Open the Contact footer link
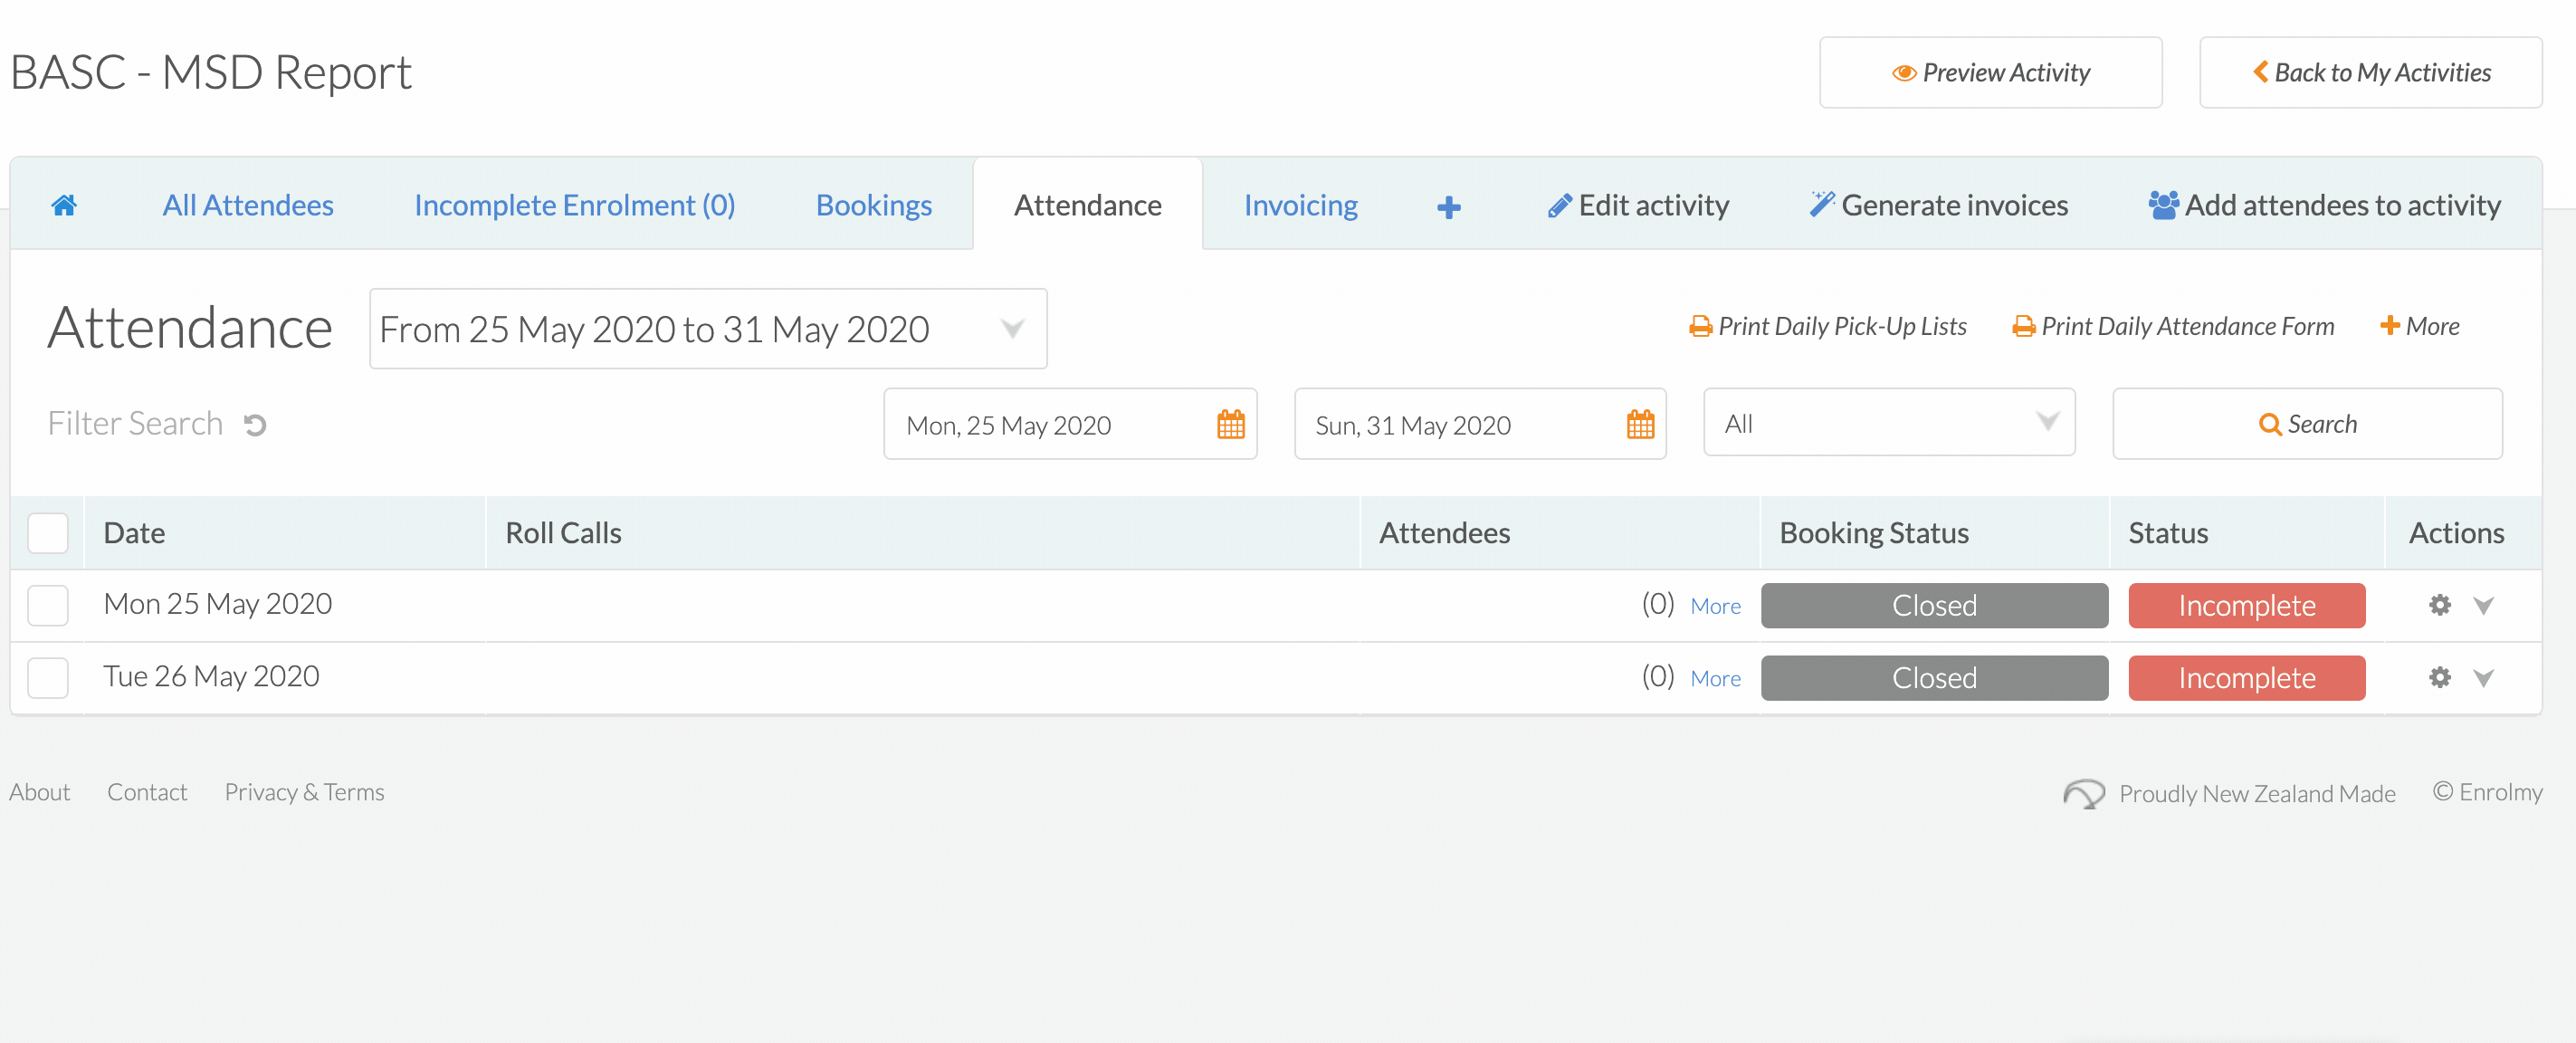 pyautogui.click(x=147, y=792)
